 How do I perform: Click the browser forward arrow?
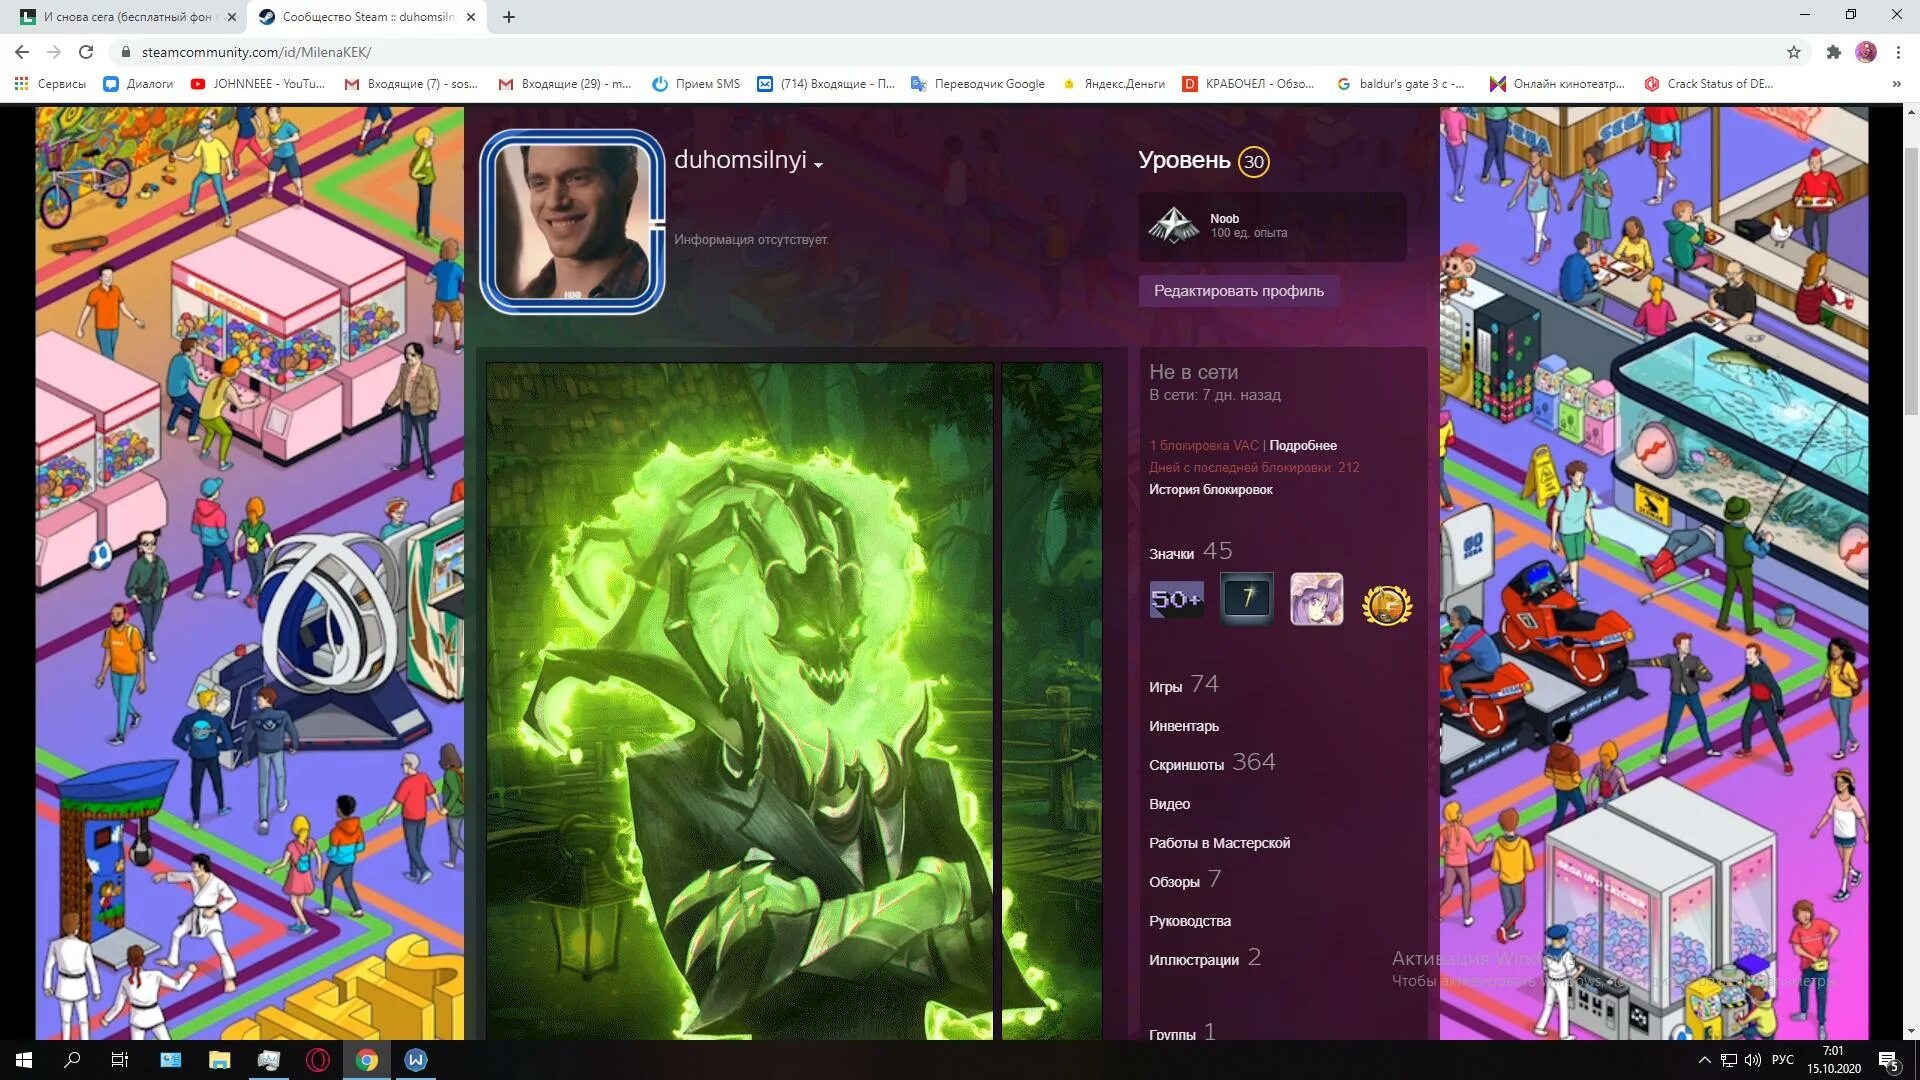tap(54, 52)
